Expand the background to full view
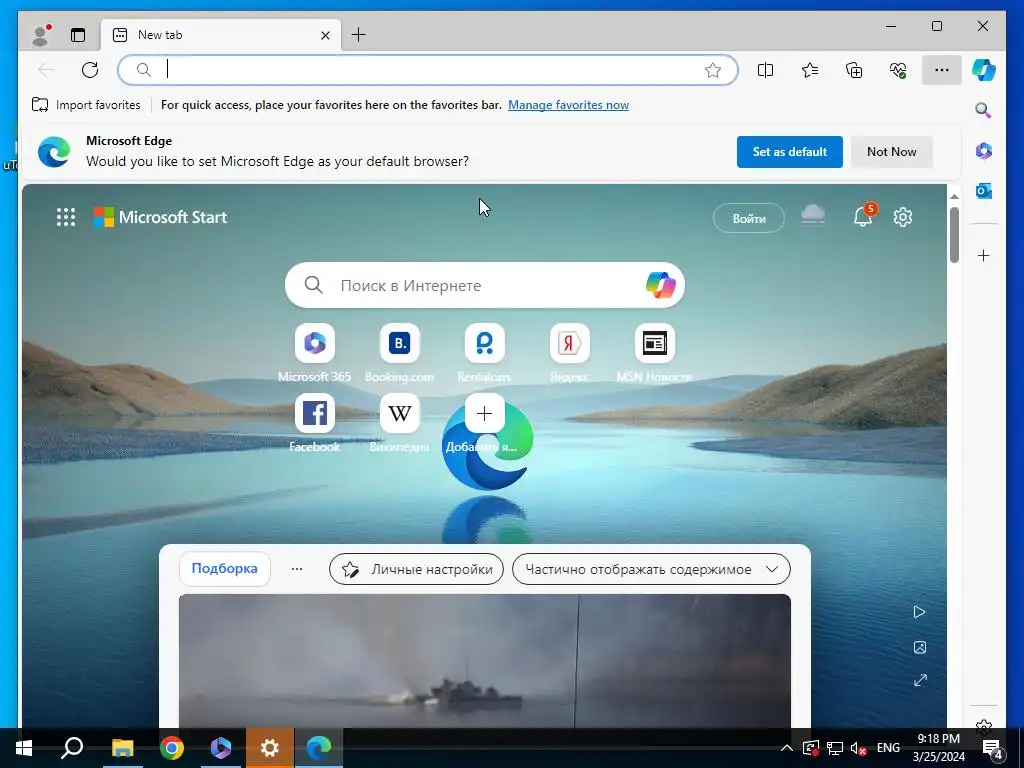 (920, 680)
